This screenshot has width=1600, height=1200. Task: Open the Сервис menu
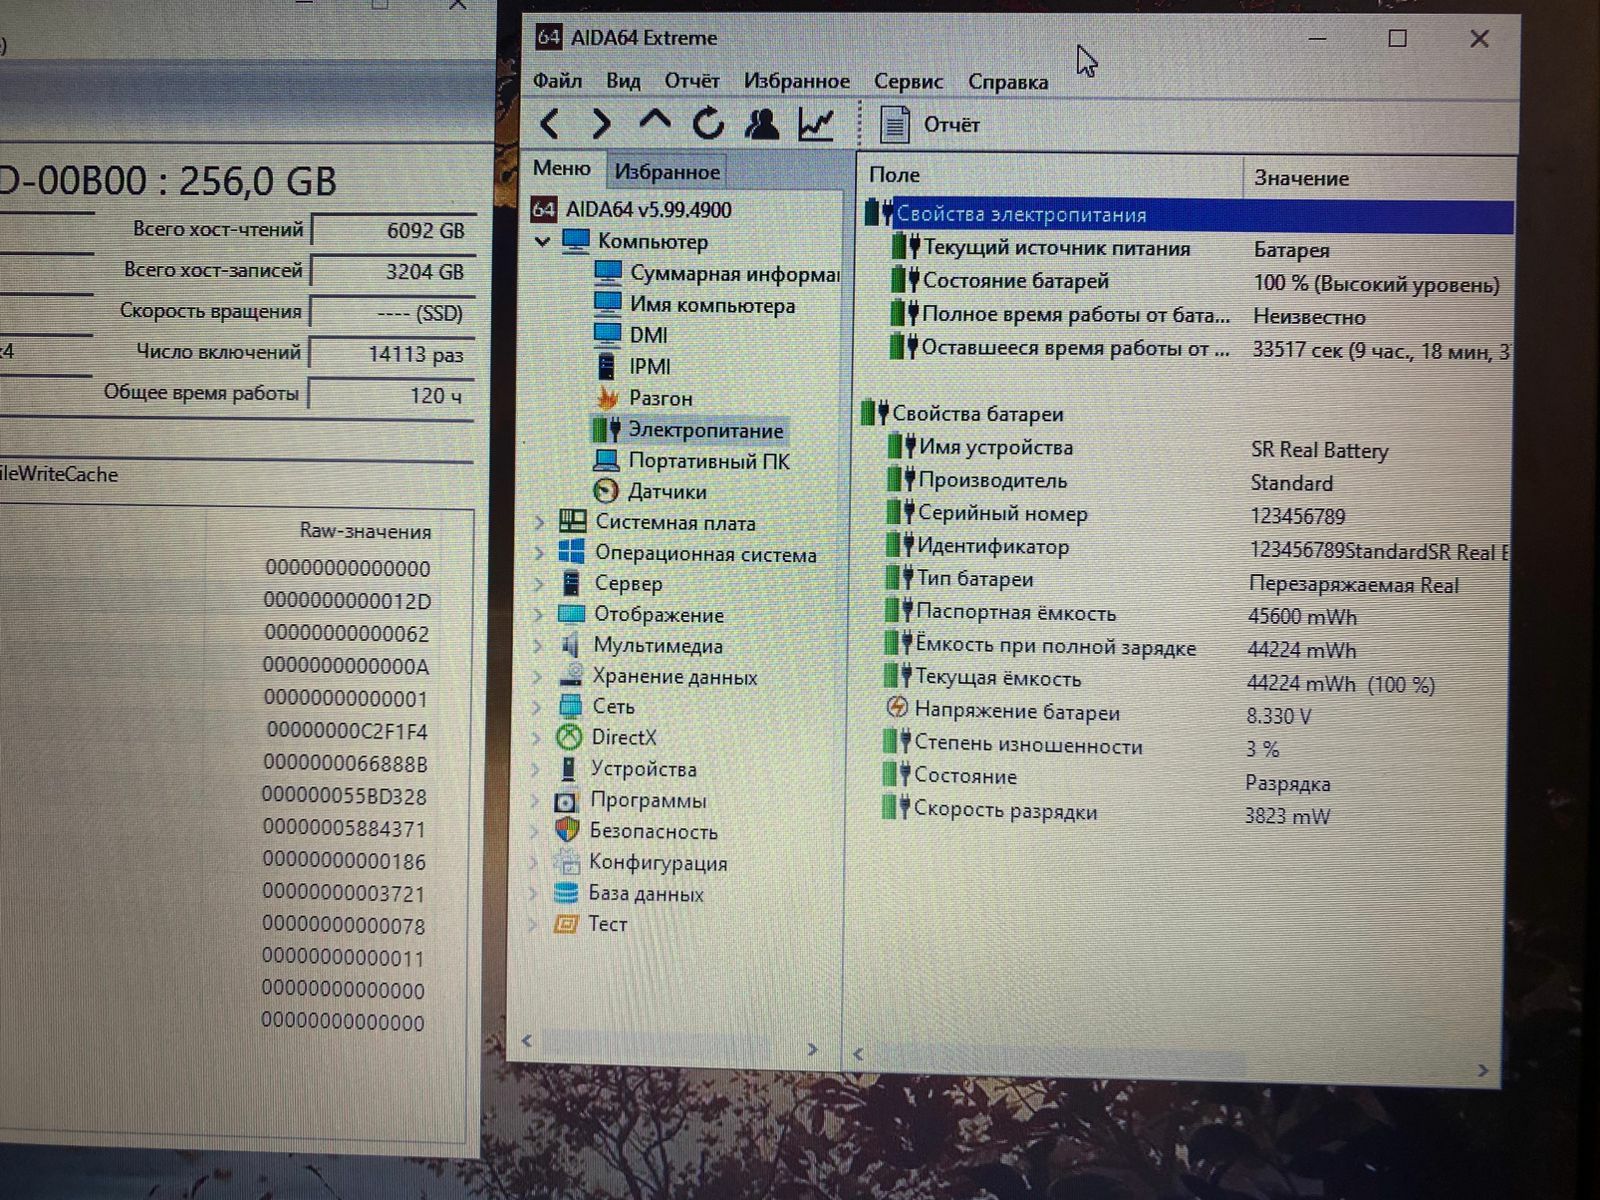click(x=908, y=82)
